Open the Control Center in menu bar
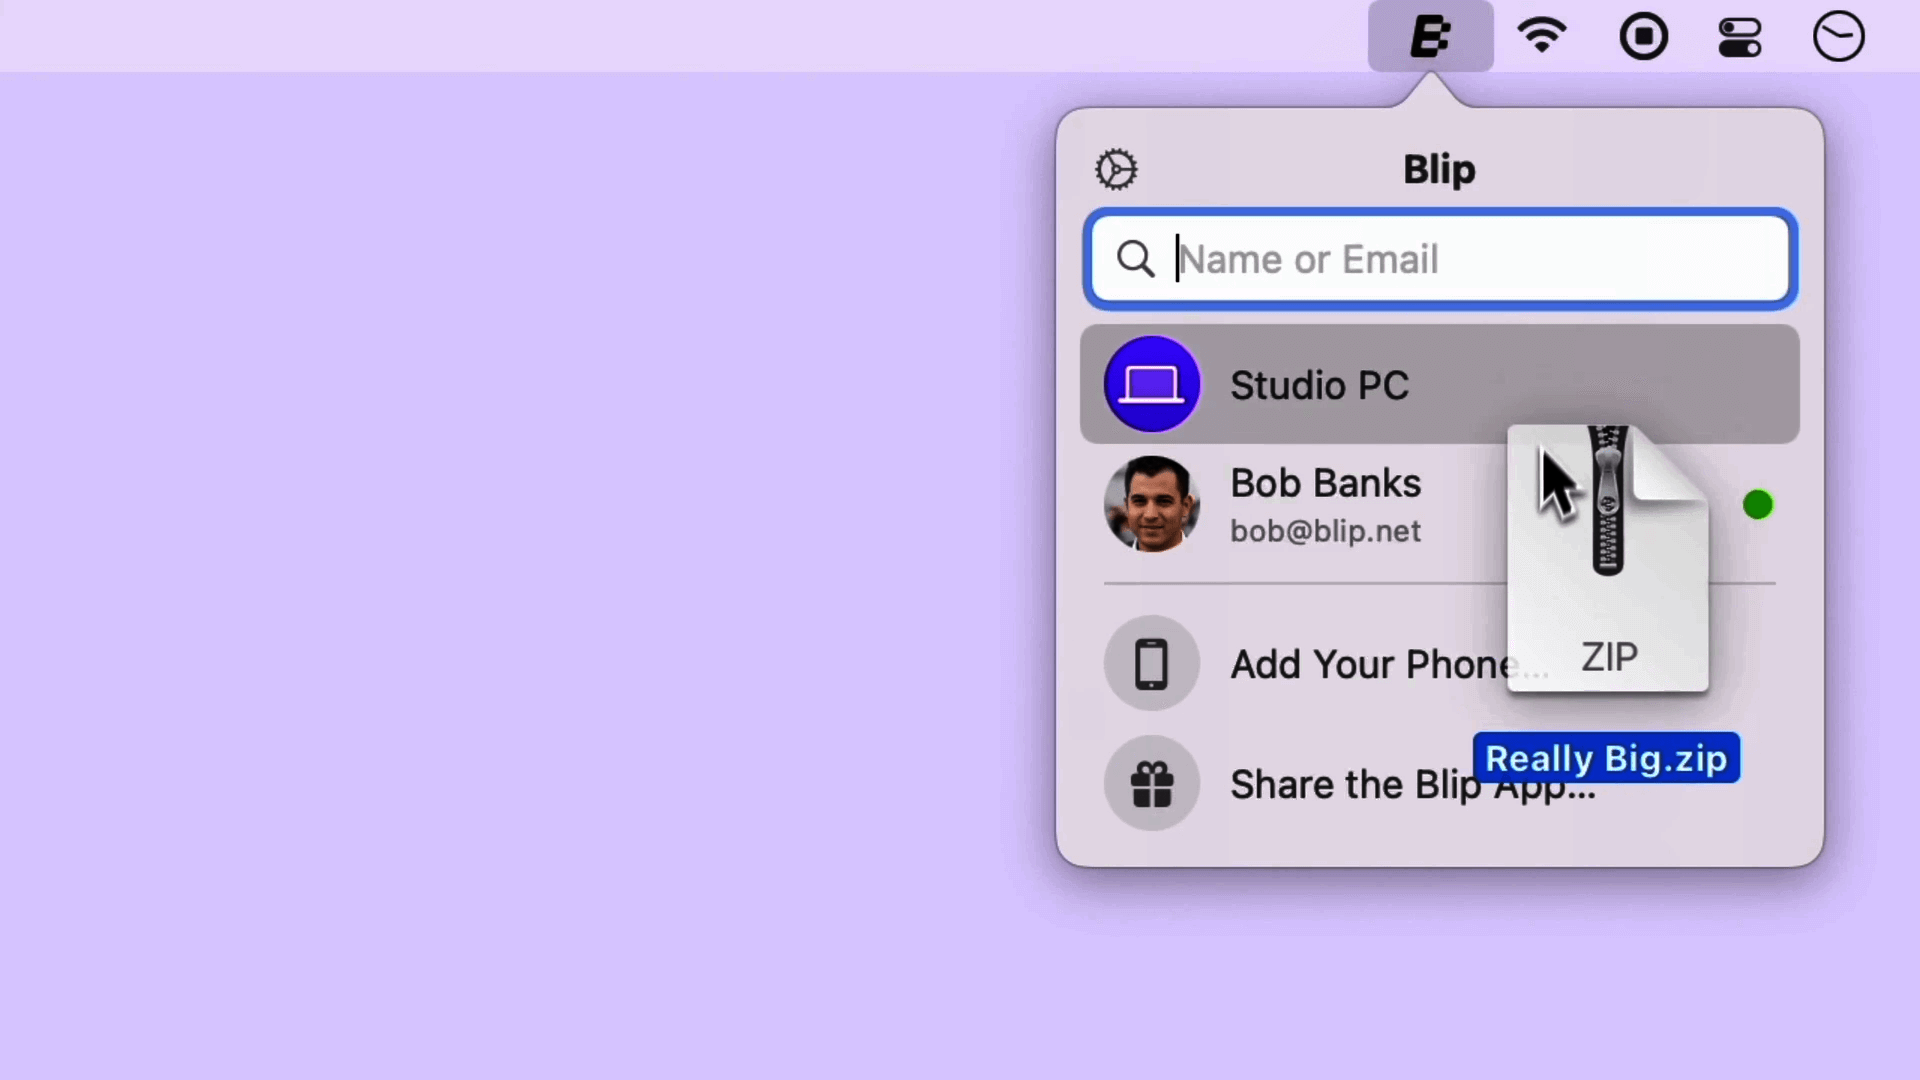Viewport: 1920px width, 1080px height. (x=1740, y=36)
